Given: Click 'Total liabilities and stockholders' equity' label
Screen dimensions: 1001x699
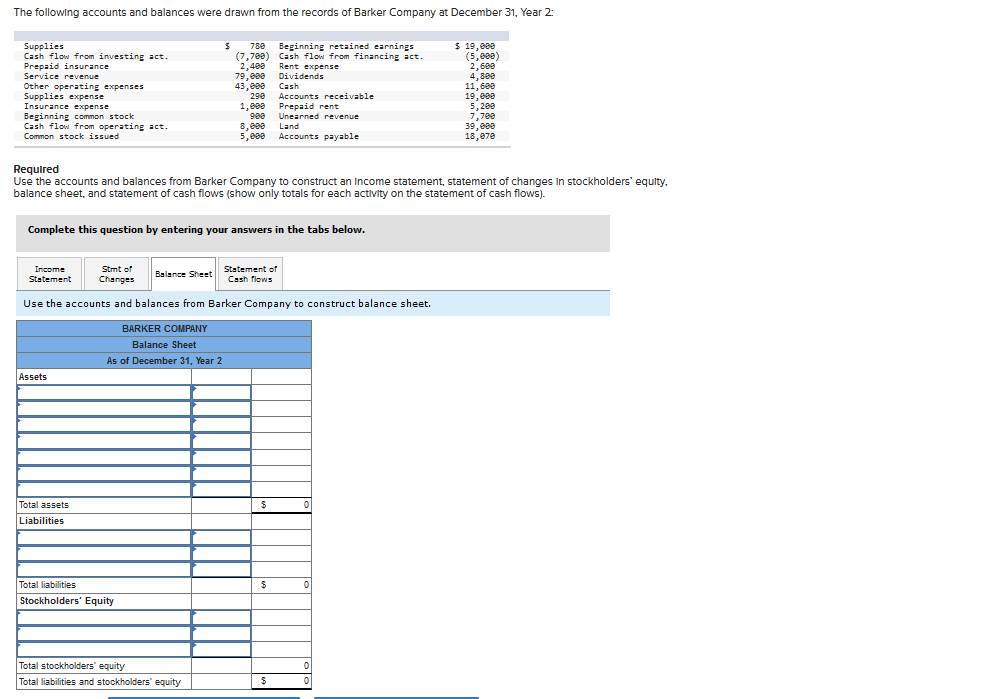Looking at the screenshot, I should [100, 682].
